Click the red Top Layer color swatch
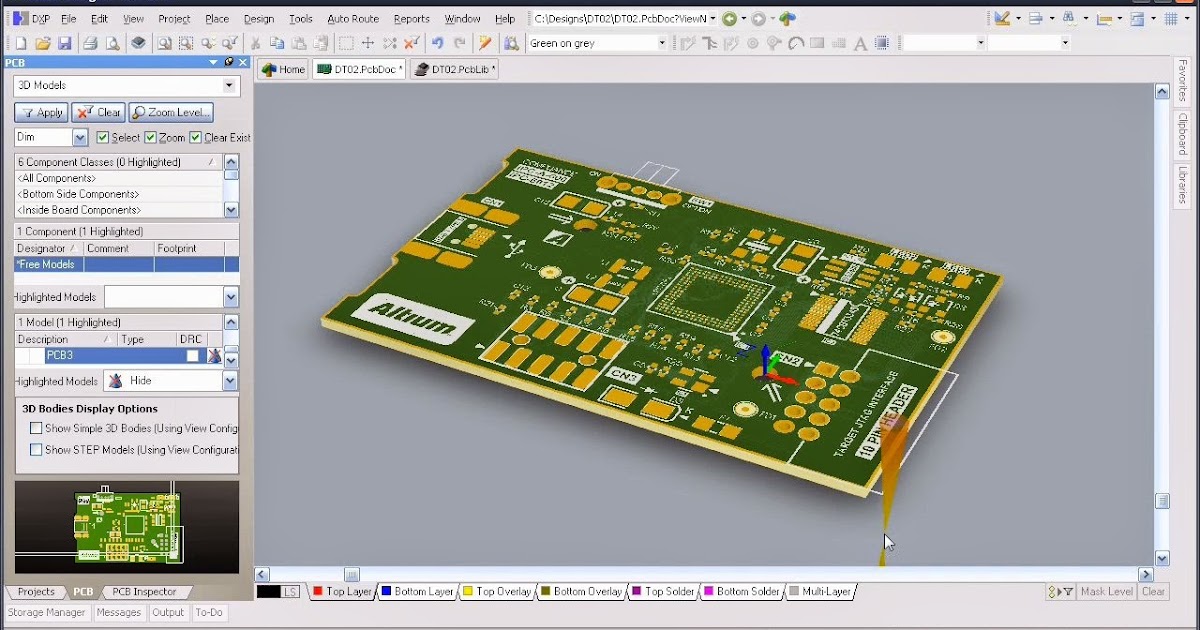This screenshot has width=1200, height=630. point(318,591)
